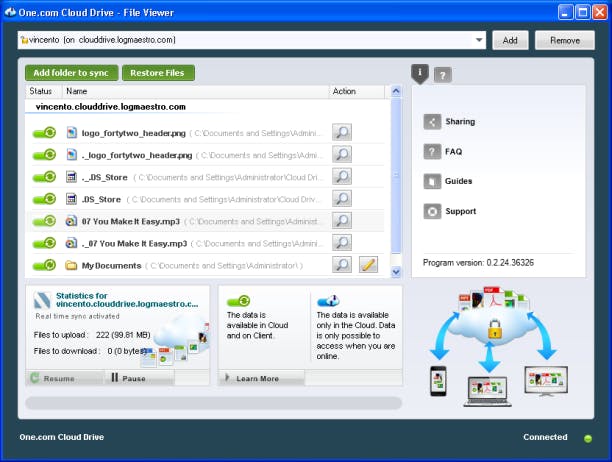Click the My Documents folder icon
This screenshot has height=462, width=612.
(x=71, y=265)
